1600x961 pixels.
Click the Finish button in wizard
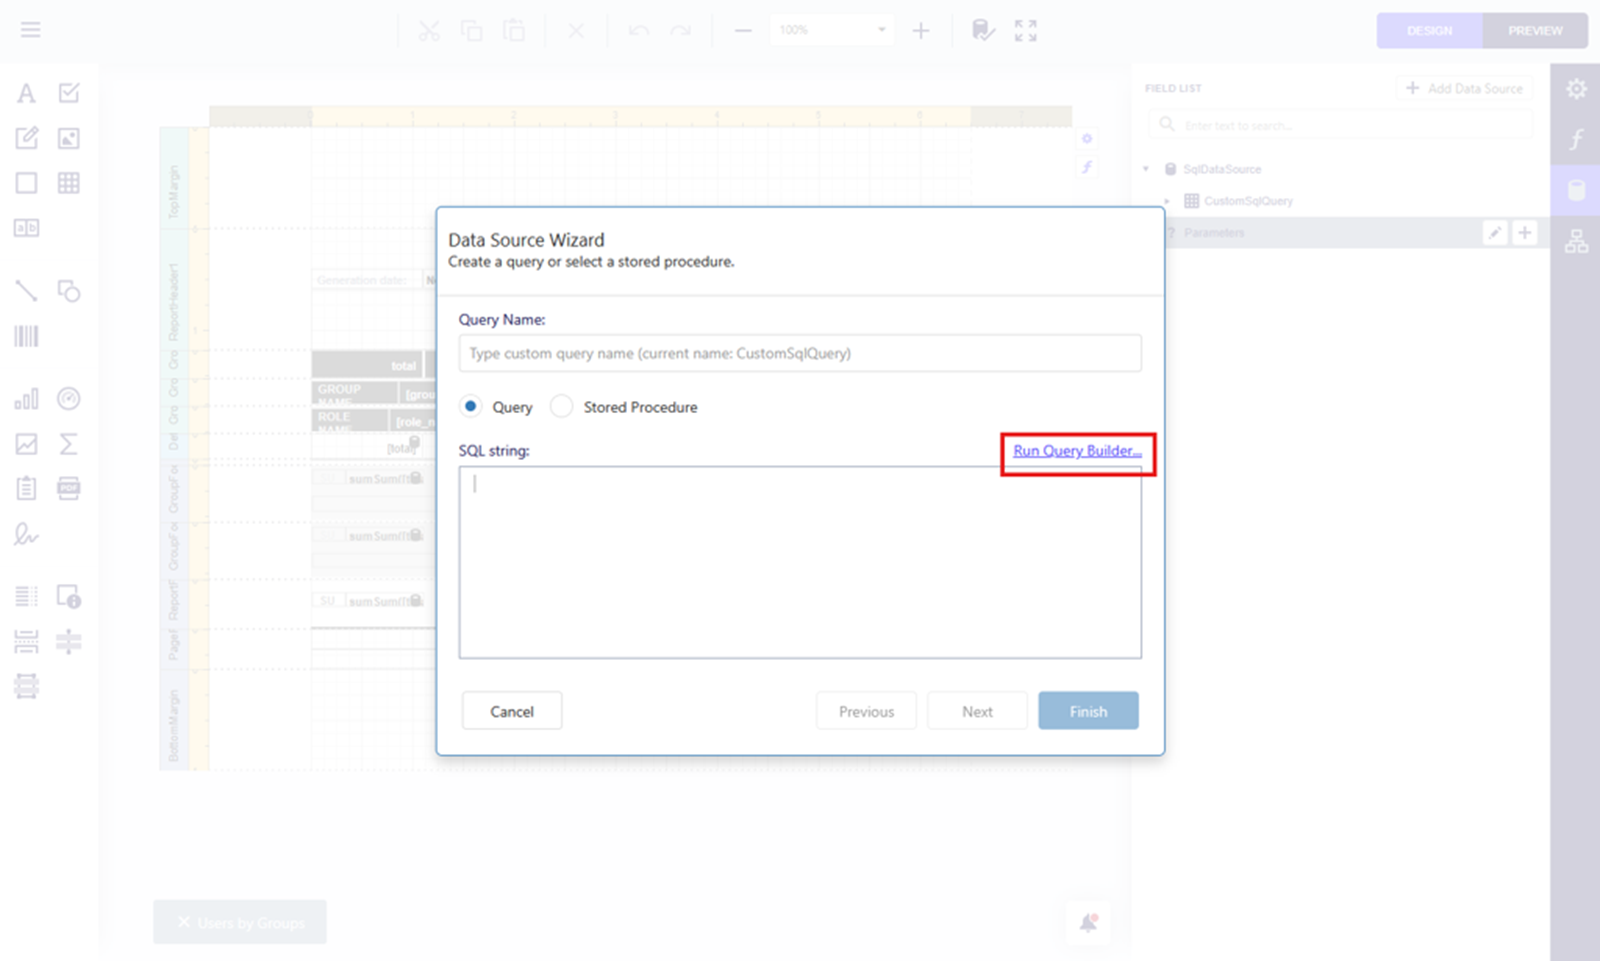pyautogui.click(x=1088, y=711)
